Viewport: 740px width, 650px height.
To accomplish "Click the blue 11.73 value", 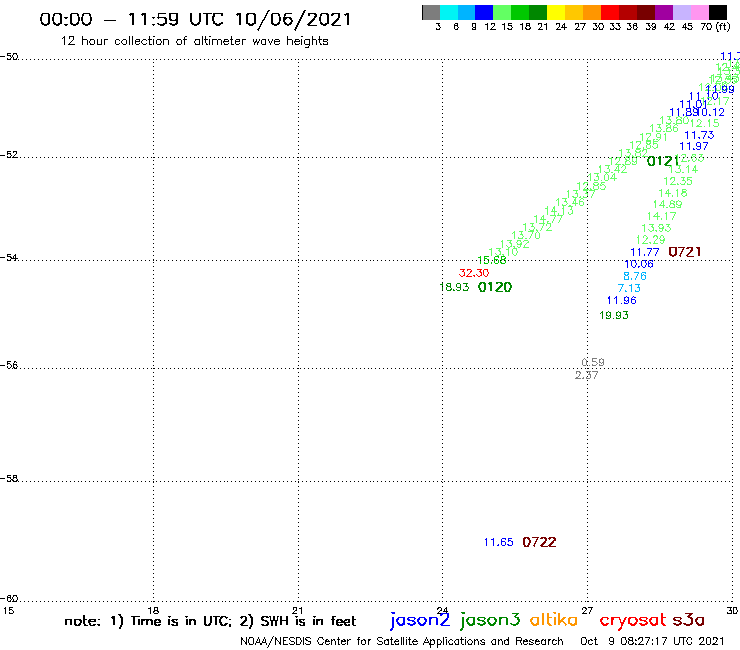I will 699,135.
